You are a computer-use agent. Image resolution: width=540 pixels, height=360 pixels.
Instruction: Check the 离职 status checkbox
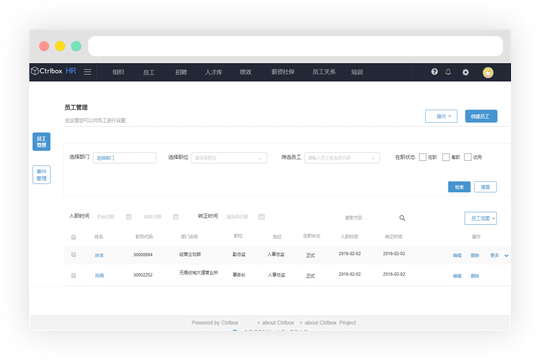pyautogui.click(x=446, y=157)
